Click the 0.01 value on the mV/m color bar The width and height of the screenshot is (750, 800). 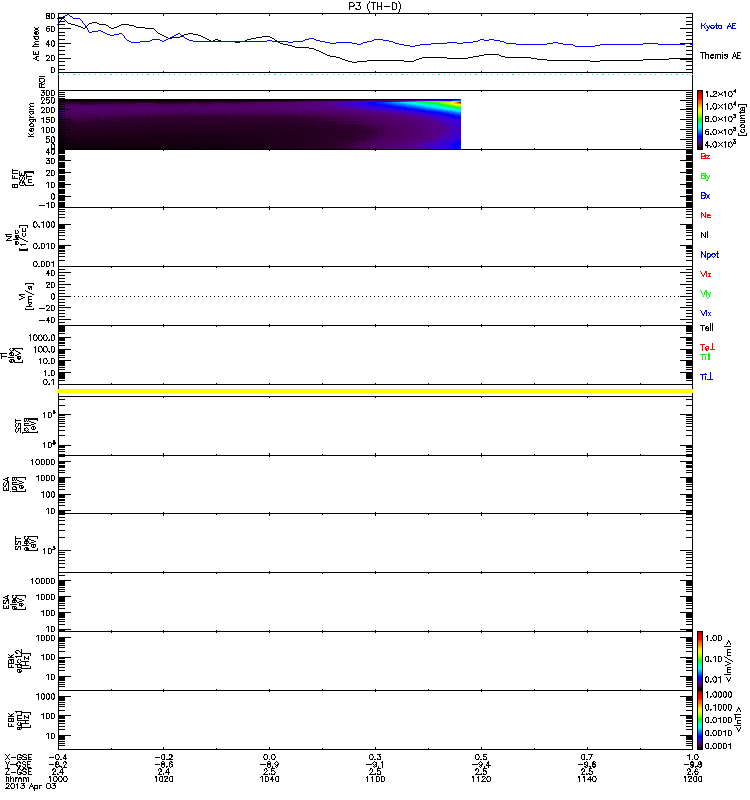pos(713,680)
